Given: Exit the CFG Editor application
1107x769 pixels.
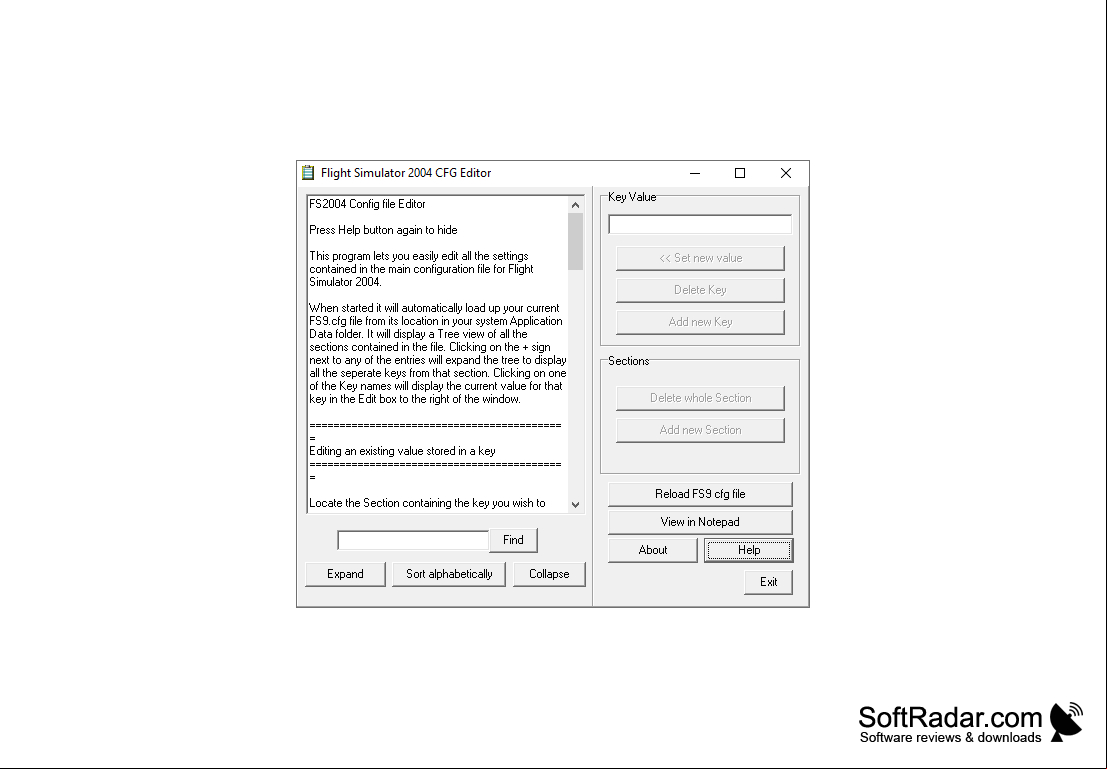Looking at the screenshot, I should pyautogui.click(x=768, y=582).
